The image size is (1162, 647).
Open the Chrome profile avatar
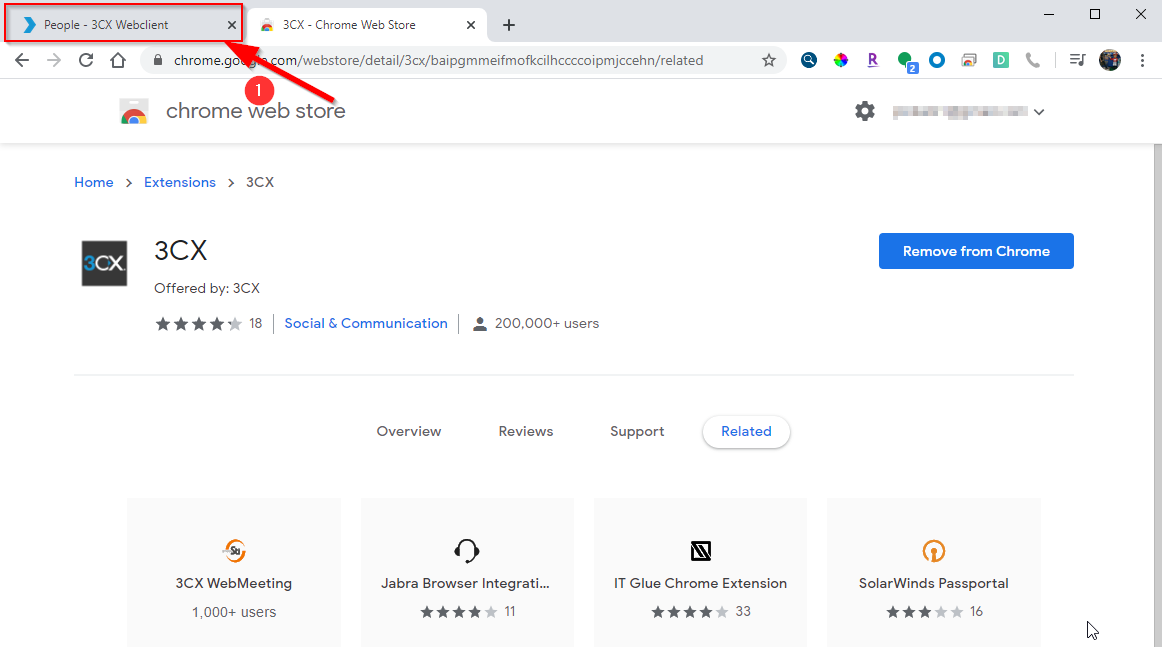click(x=1109, y=60)
